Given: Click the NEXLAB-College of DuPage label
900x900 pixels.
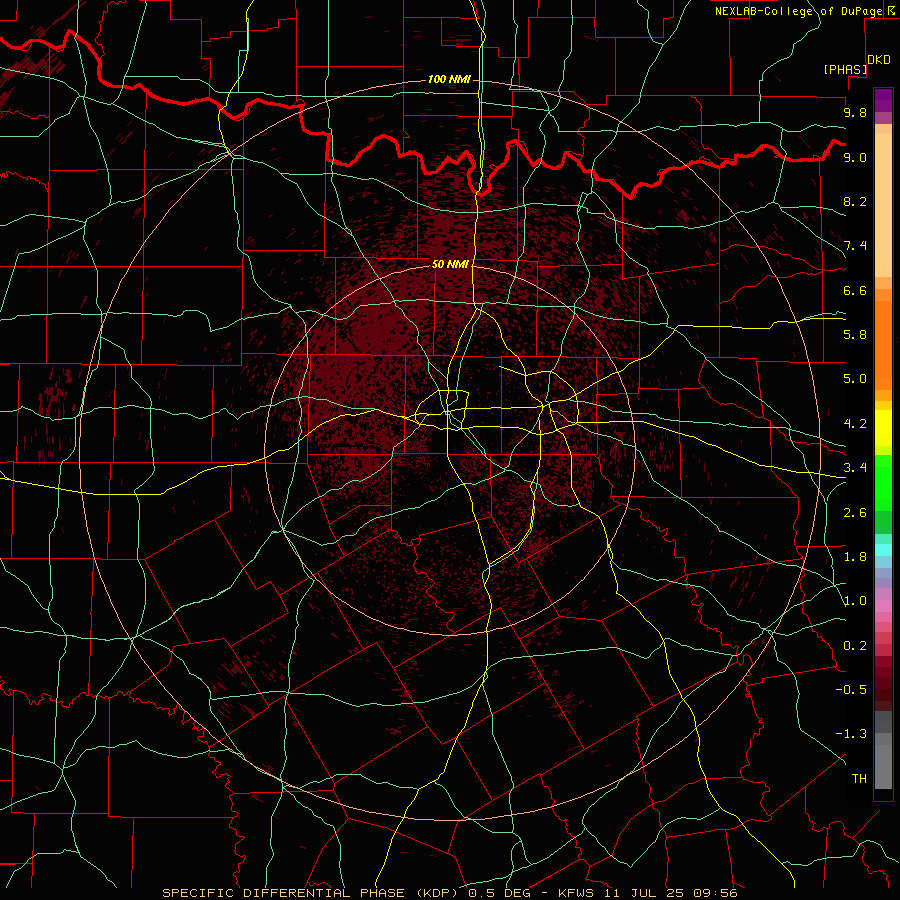Looking at the screenshot, I should coord(798,11).
